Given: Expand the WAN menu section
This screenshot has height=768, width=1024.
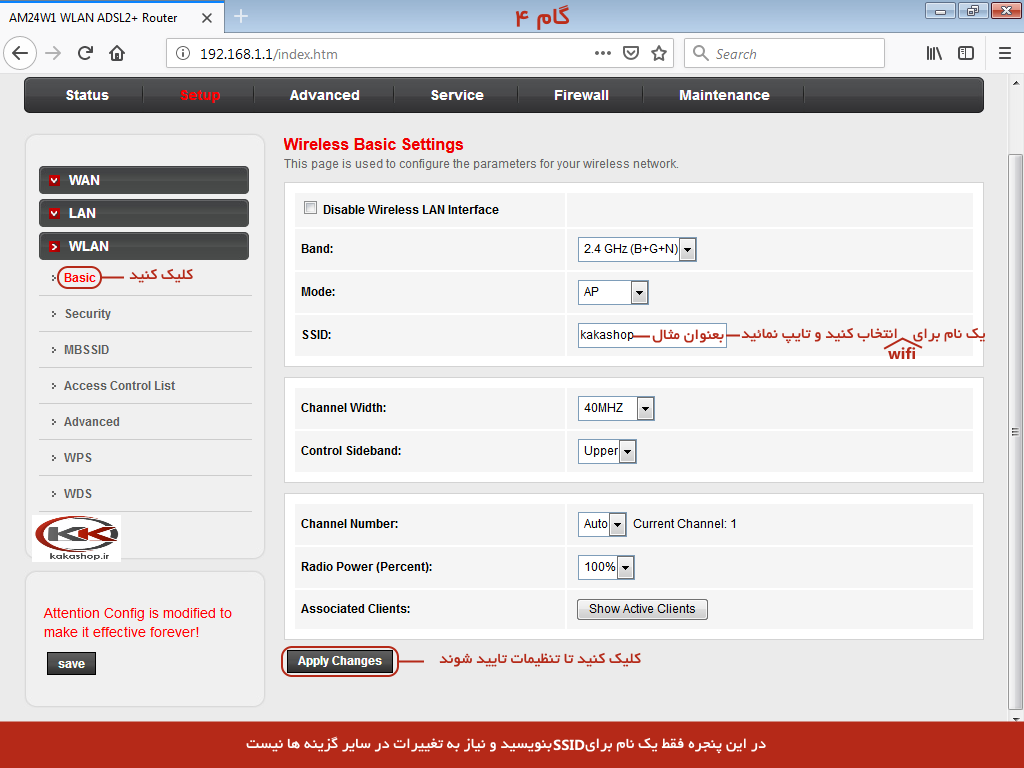Looking at the screenshot, I should [144, 180].
